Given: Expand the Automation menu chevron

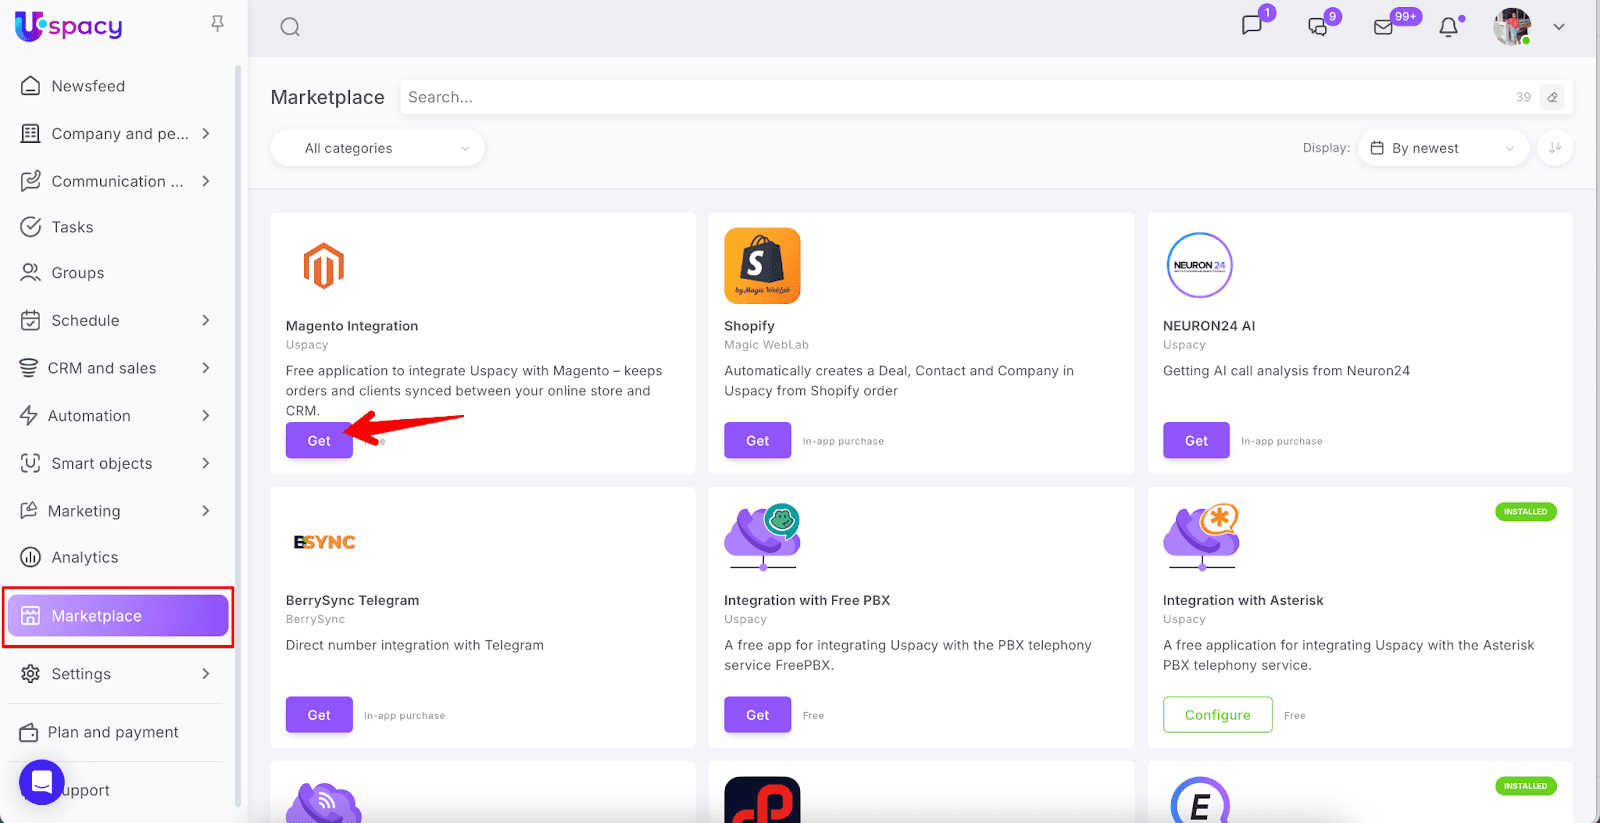Looking at the screenshot, I should 206,415.
